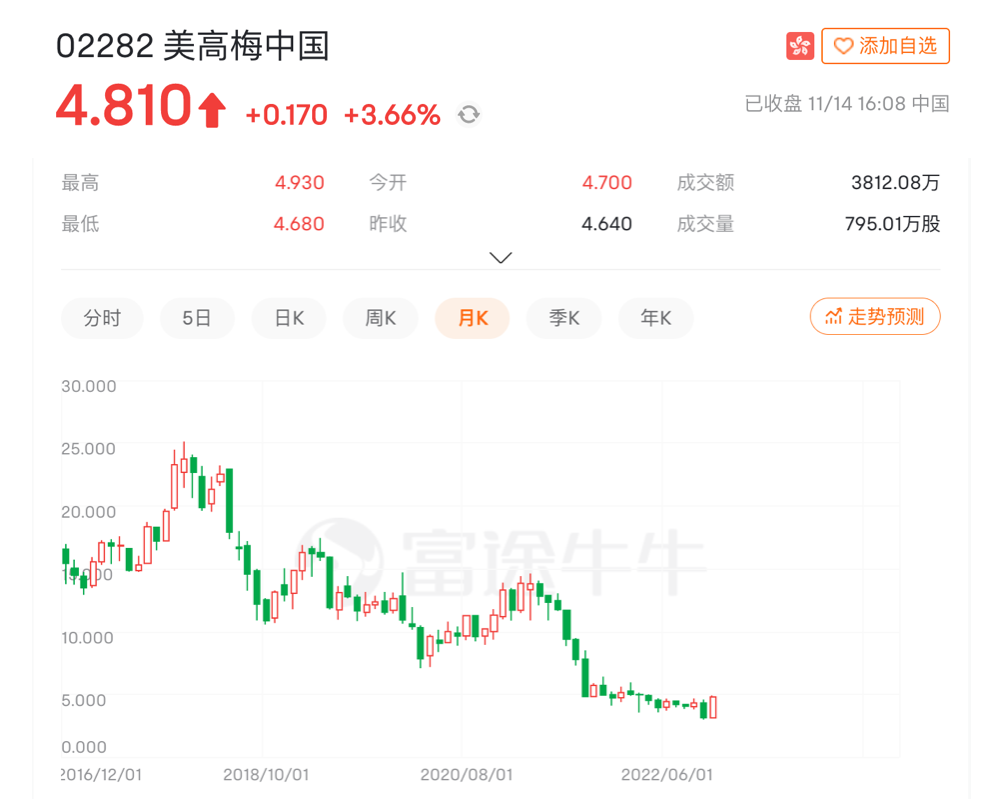Open the 周K weekly chart
Viewport: 1008px width, 812px height.
pos(380,318)
